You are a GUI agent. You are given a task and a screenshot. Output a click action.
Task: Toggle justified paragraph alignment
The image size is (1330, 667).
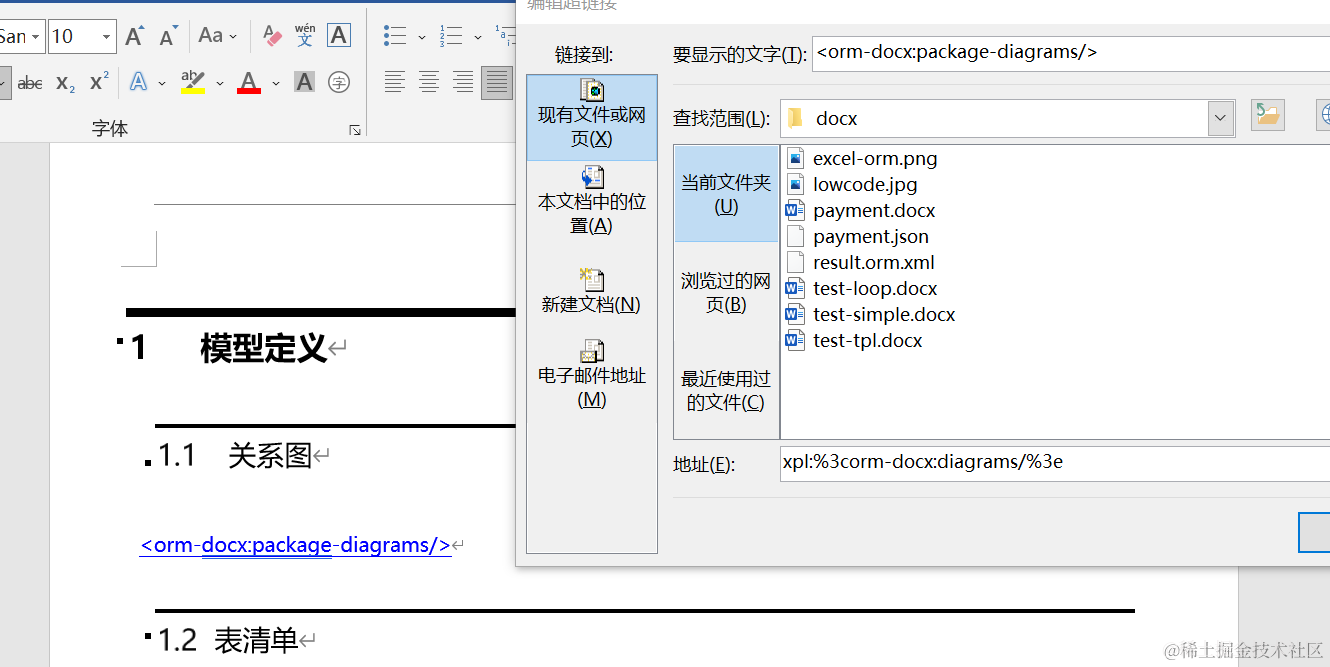497,82
